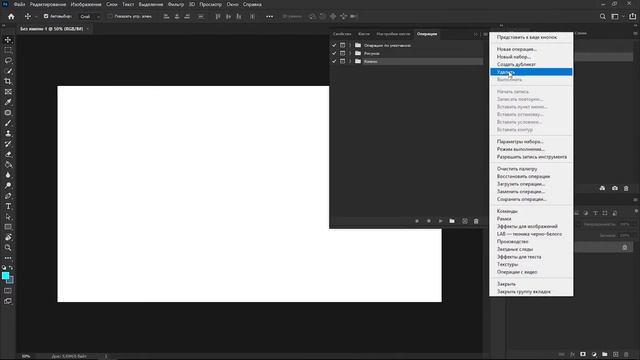640x360 pixels.
Task: Expand the Default Actions set
Action: [350, 45]
